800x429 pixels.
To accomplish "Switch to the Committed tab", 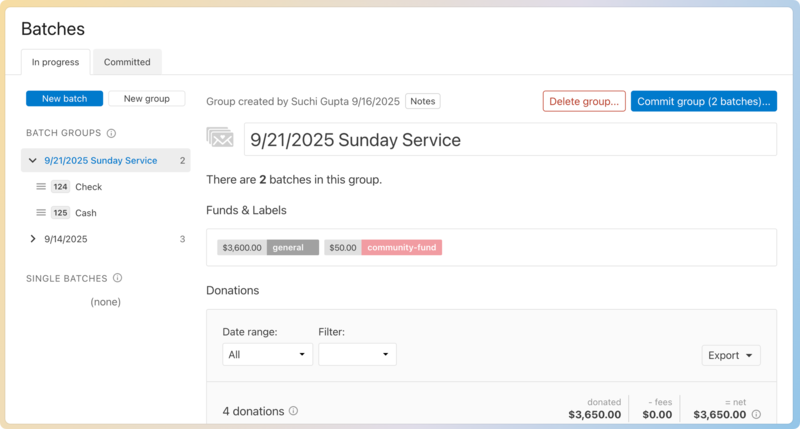I will pos(127,62).
